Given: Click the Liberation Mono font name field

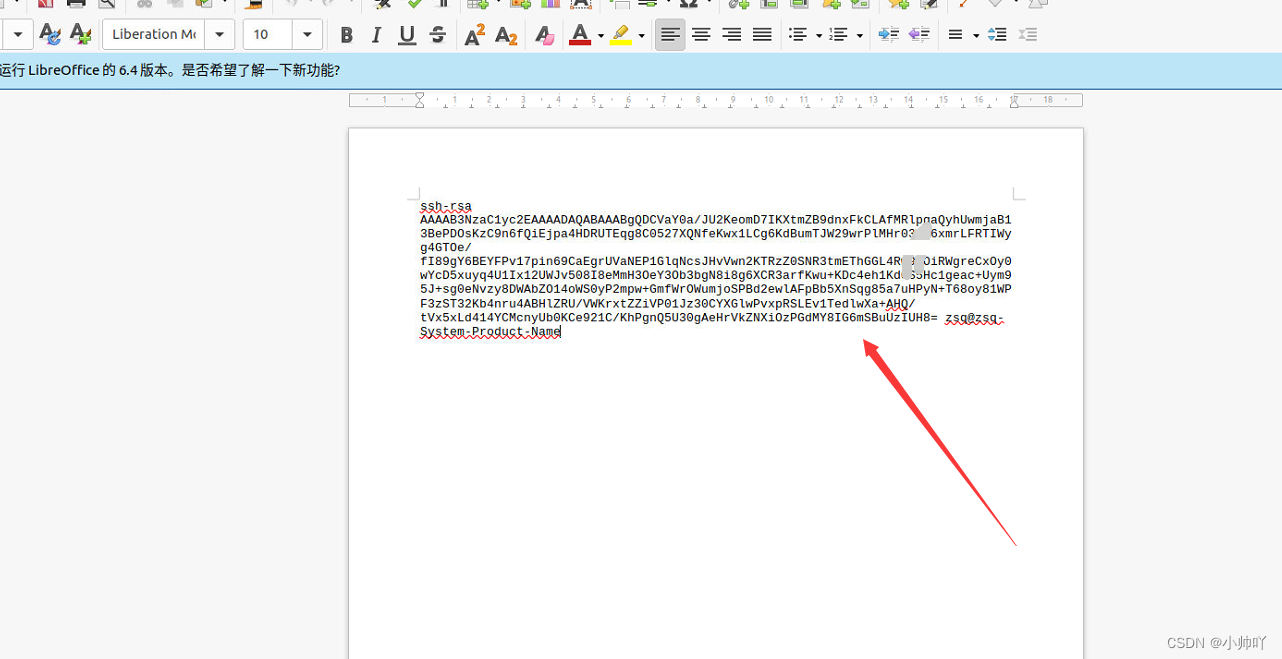Looking at the screenshot, I should (153, 34).
